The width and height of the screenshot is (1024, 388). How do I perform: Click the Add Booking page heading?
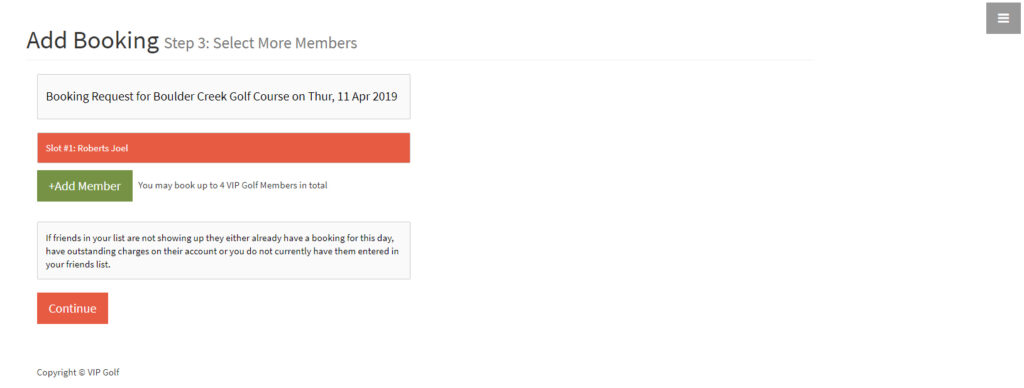pyautogui.click(x=93, y=40)
